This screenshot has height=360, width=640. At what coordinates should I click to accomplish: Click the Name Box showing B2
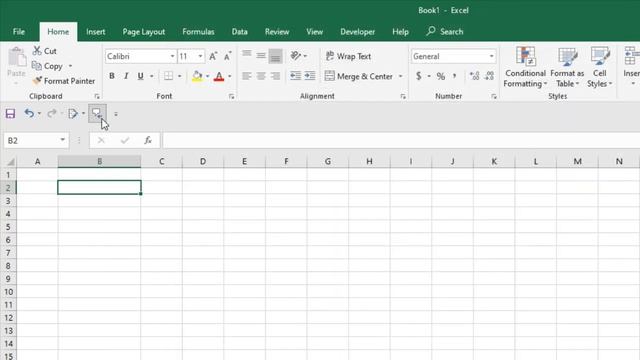(x=36, y=140)
